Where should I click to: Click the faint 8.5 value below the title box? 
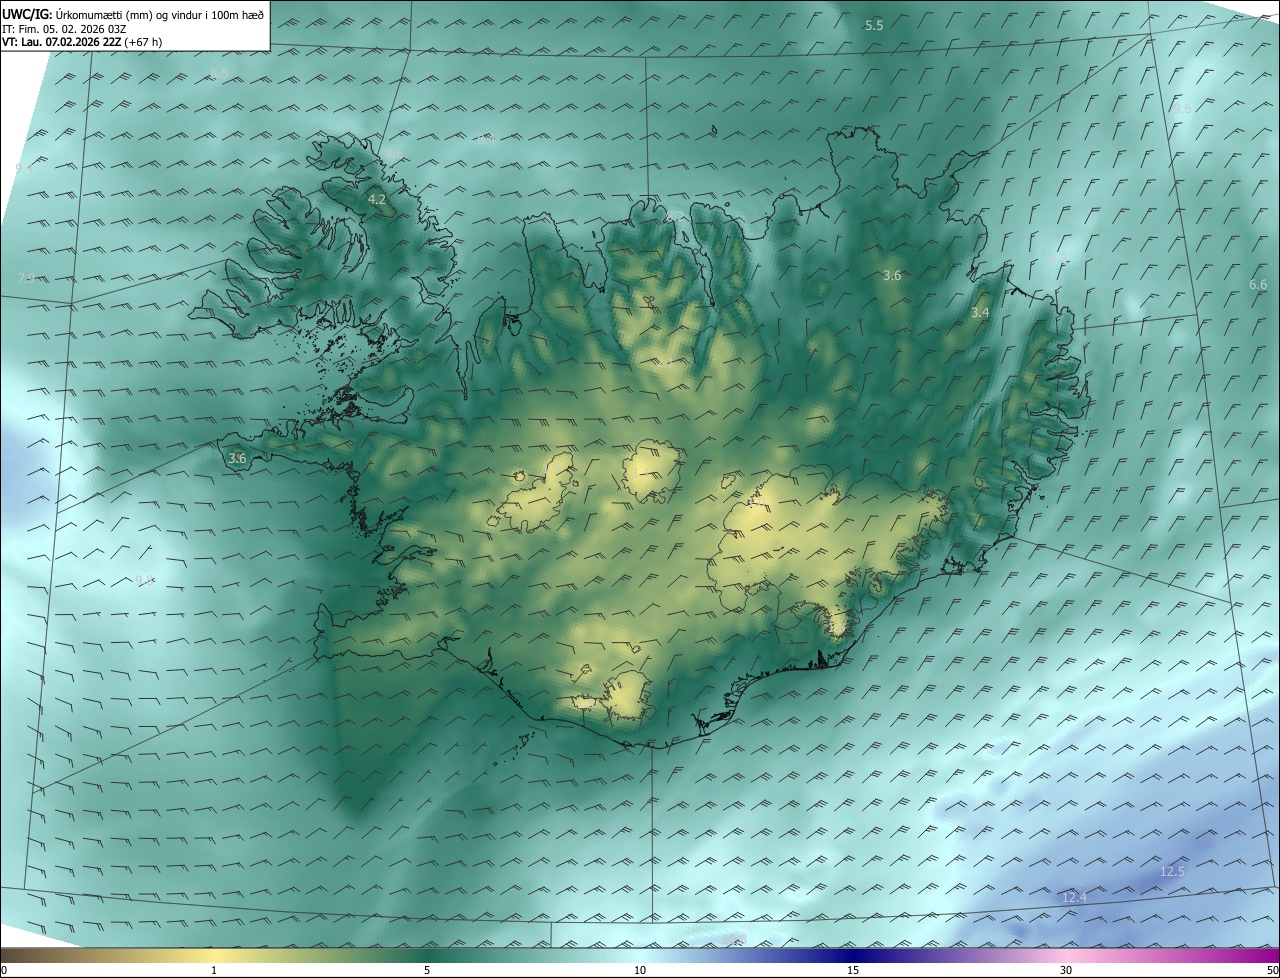point(218,74)
